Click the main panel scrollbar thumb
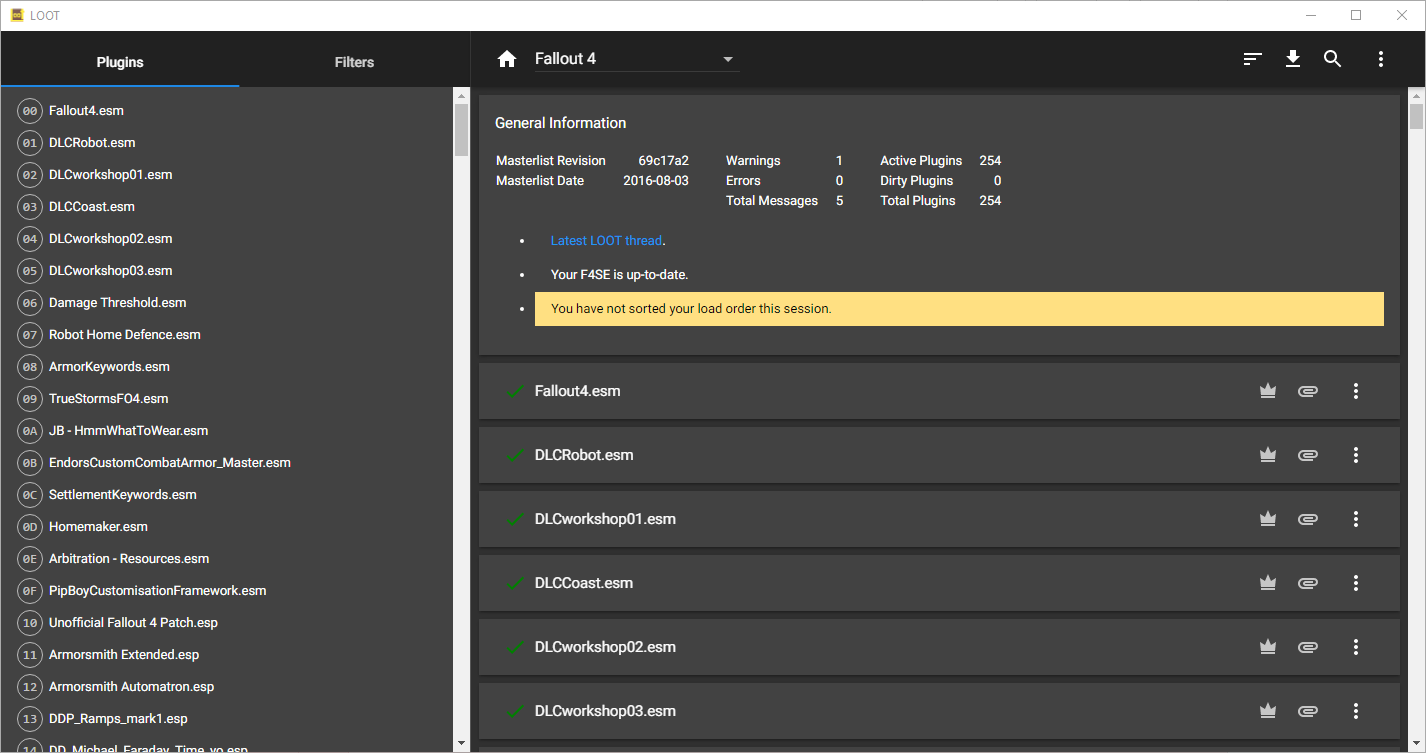 [x=1416, y=116]
